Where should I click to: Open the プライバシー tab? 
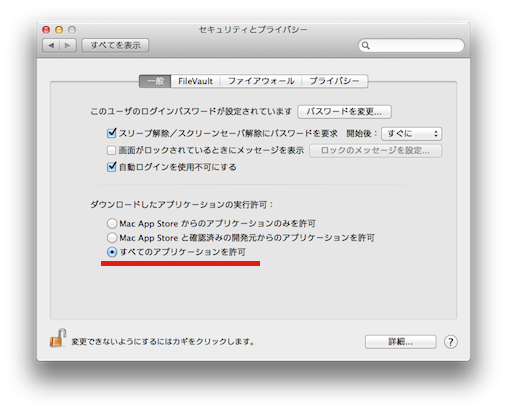coord(335,81)
